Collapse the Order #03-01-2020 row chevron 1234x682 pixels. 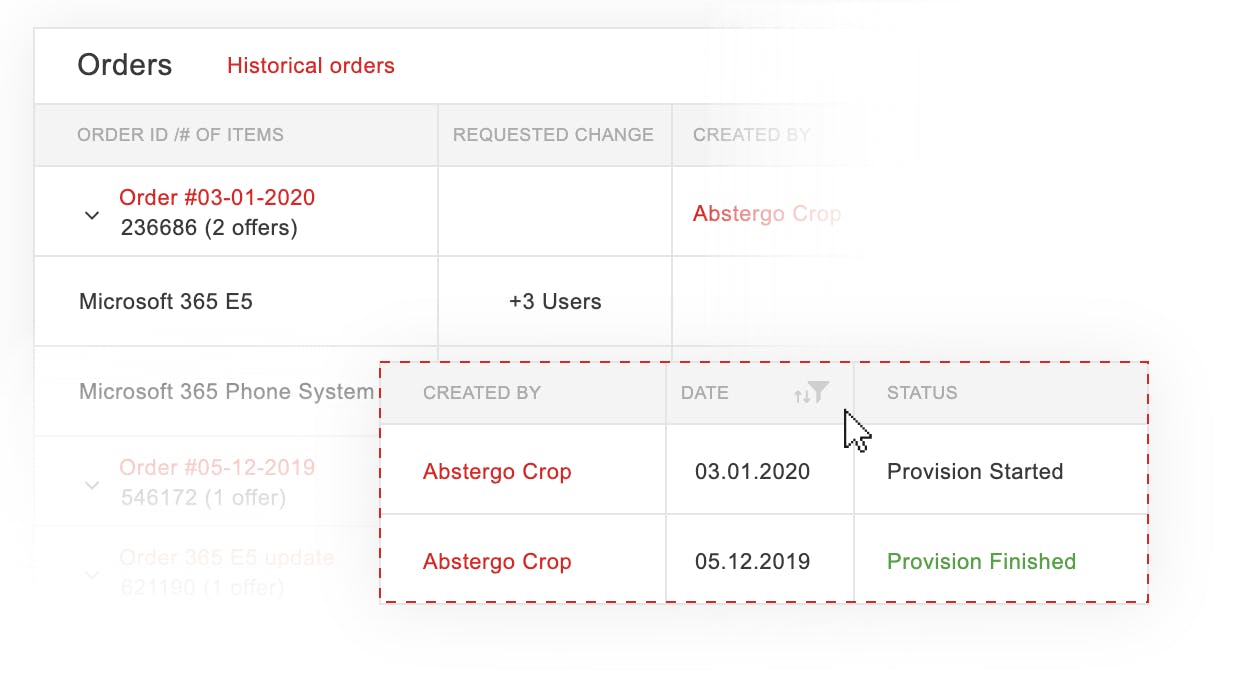pos(92,215)
